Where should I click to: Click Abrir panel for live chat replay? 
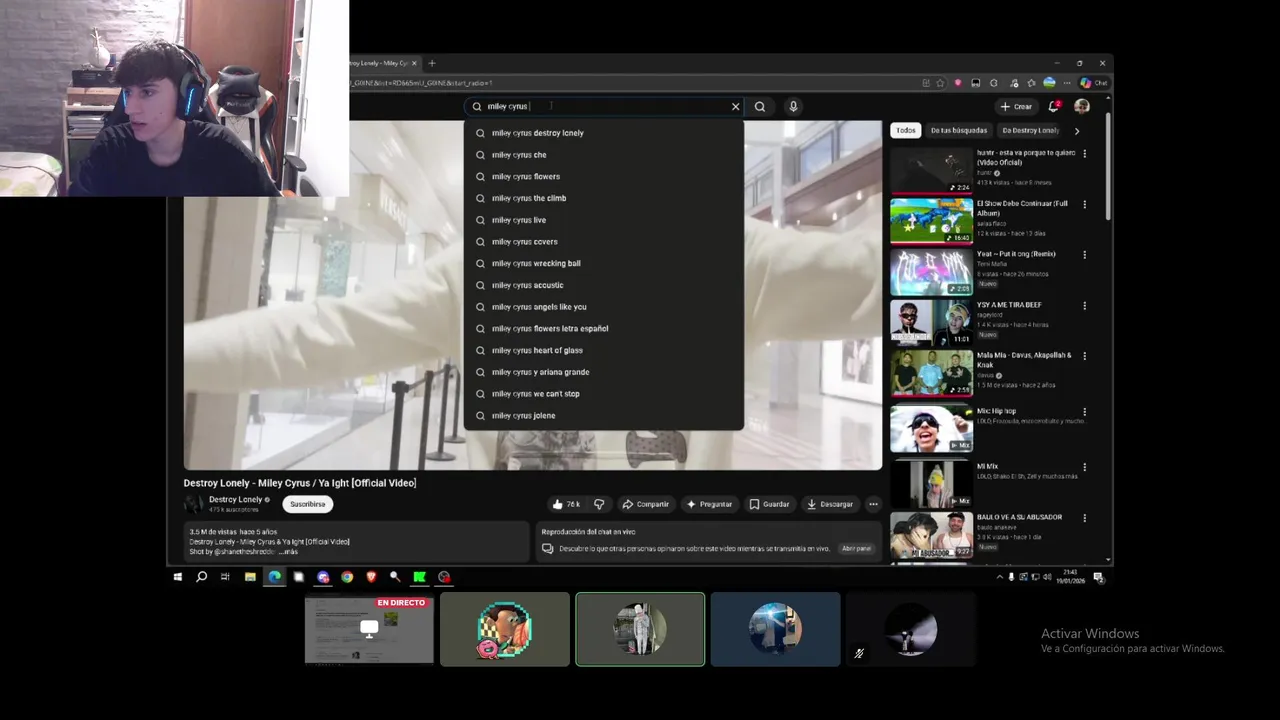[x=856, y=548]
